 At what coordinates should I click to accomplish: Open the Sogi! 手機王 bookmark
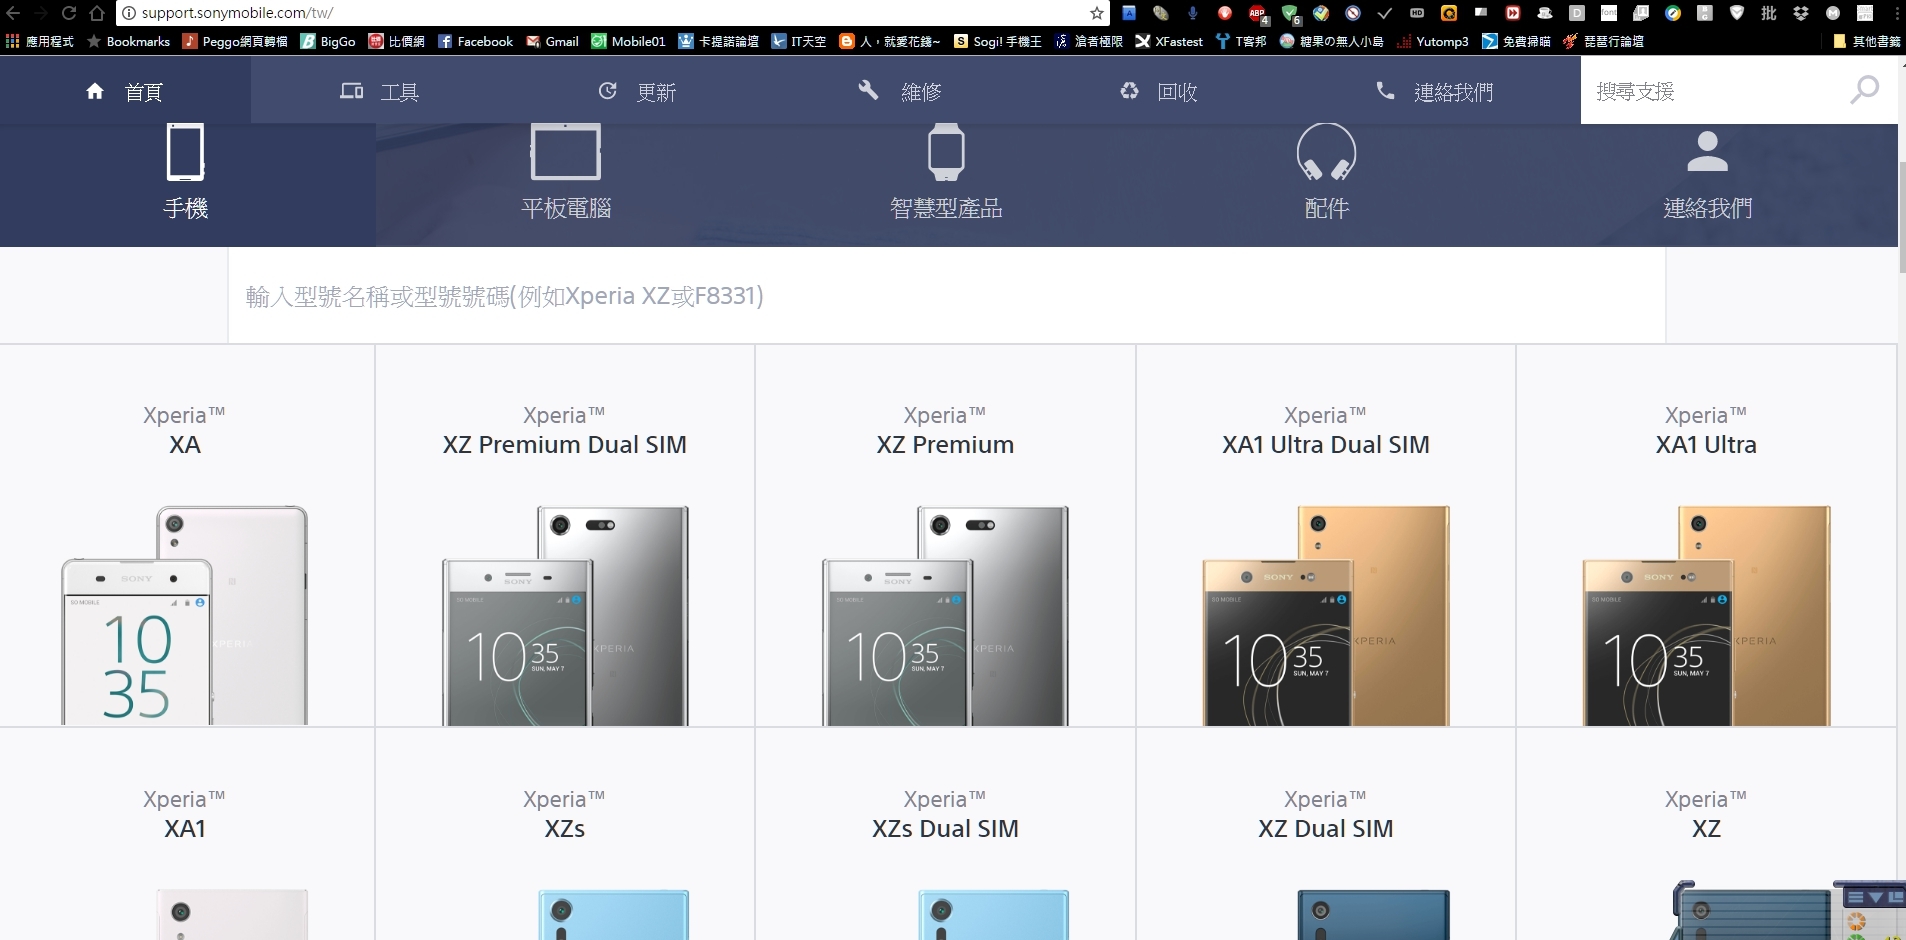point(998,41)
